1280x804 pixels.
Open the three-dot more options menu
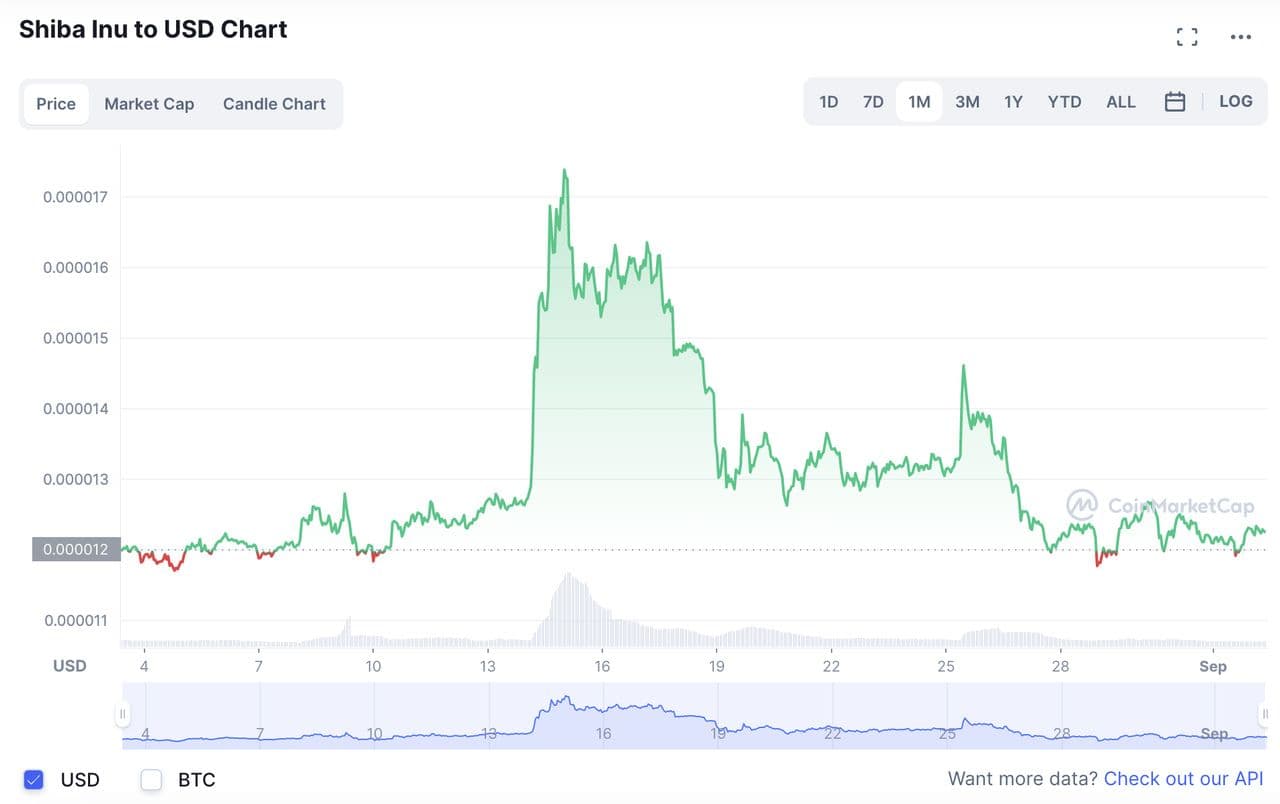tap(1241, 38)
